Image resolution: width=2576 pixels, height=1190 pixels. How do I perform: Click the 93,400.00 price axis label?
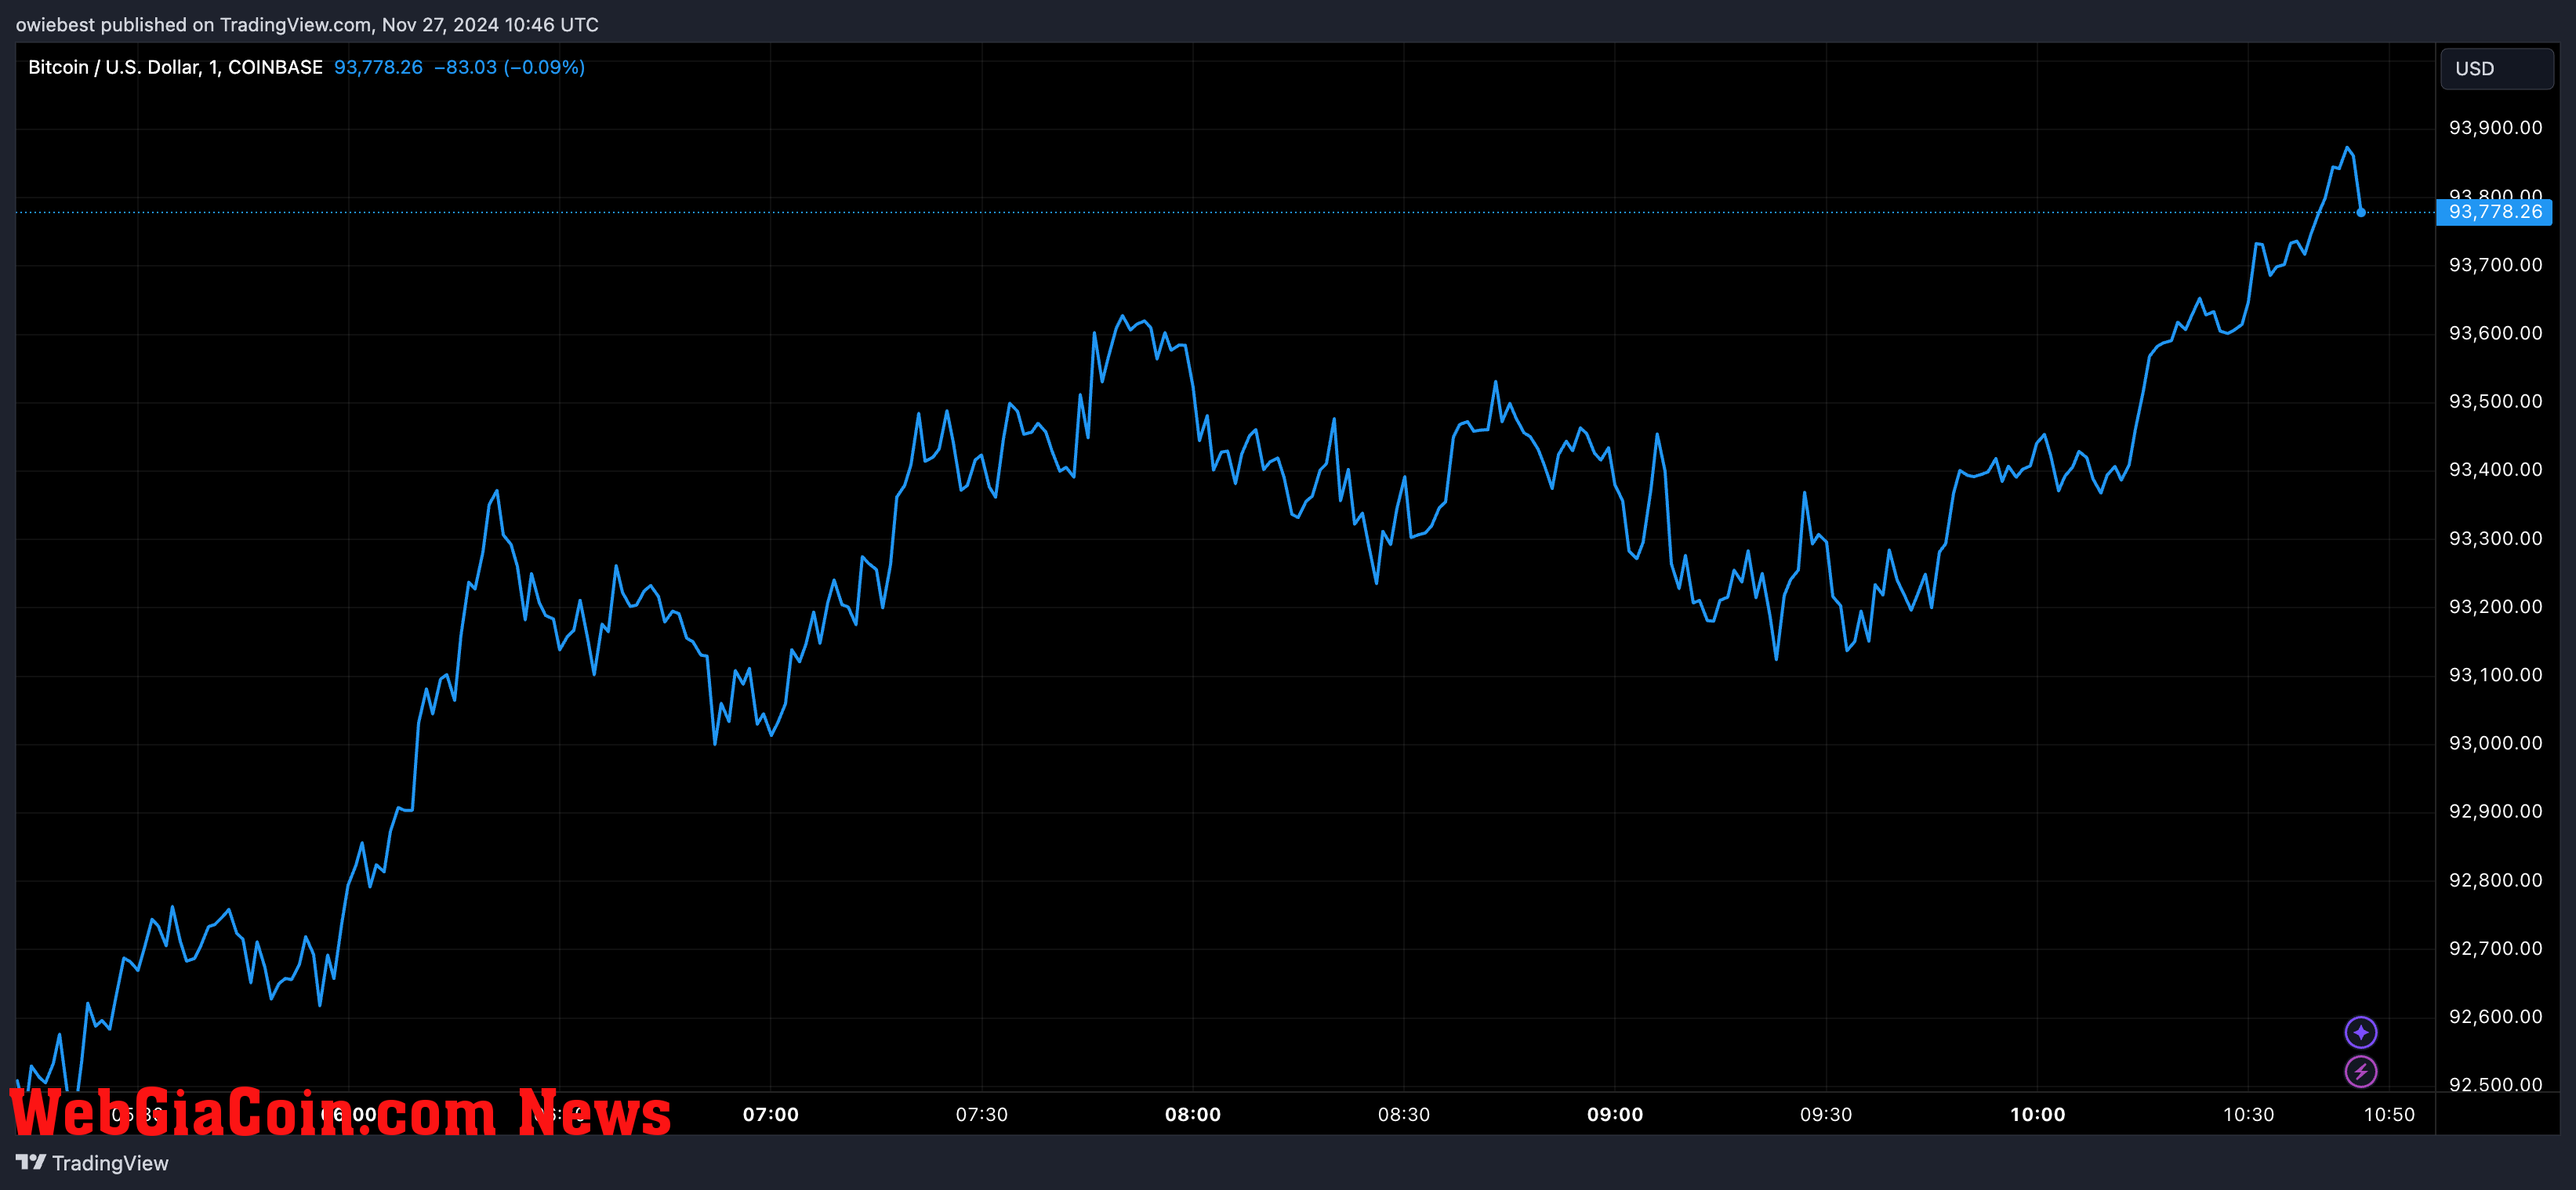tap(2495, 469)
